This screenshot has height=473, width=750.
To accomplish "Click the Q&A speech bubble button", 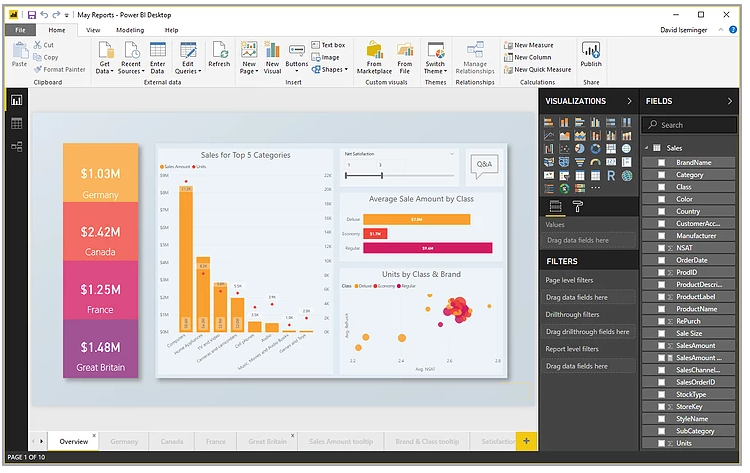I will pyautogui.click(x=484, y=165).
